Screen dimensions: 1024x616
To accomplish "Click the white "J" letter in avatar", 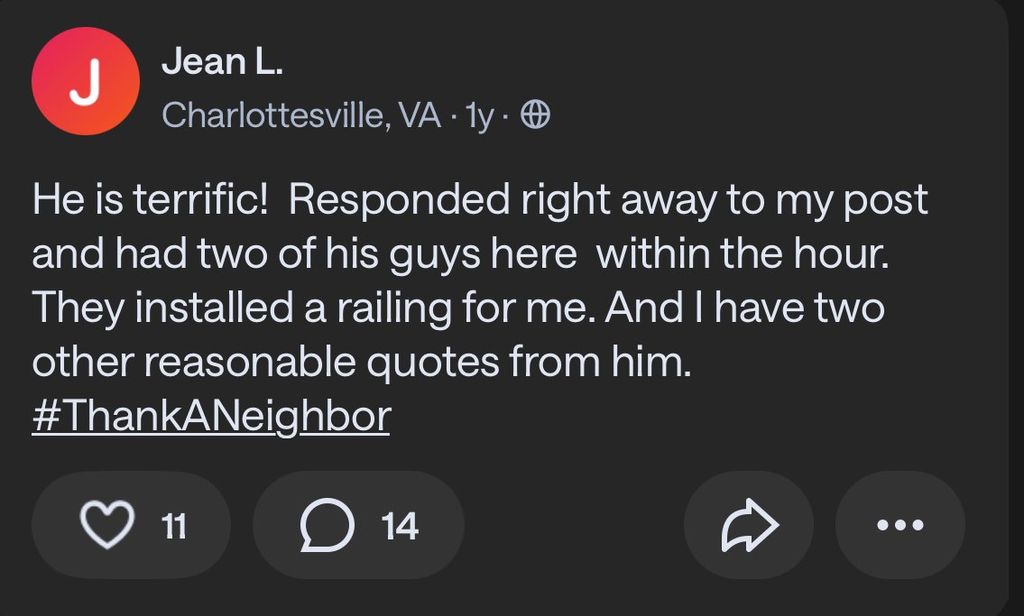I will [x=85, y=83].
